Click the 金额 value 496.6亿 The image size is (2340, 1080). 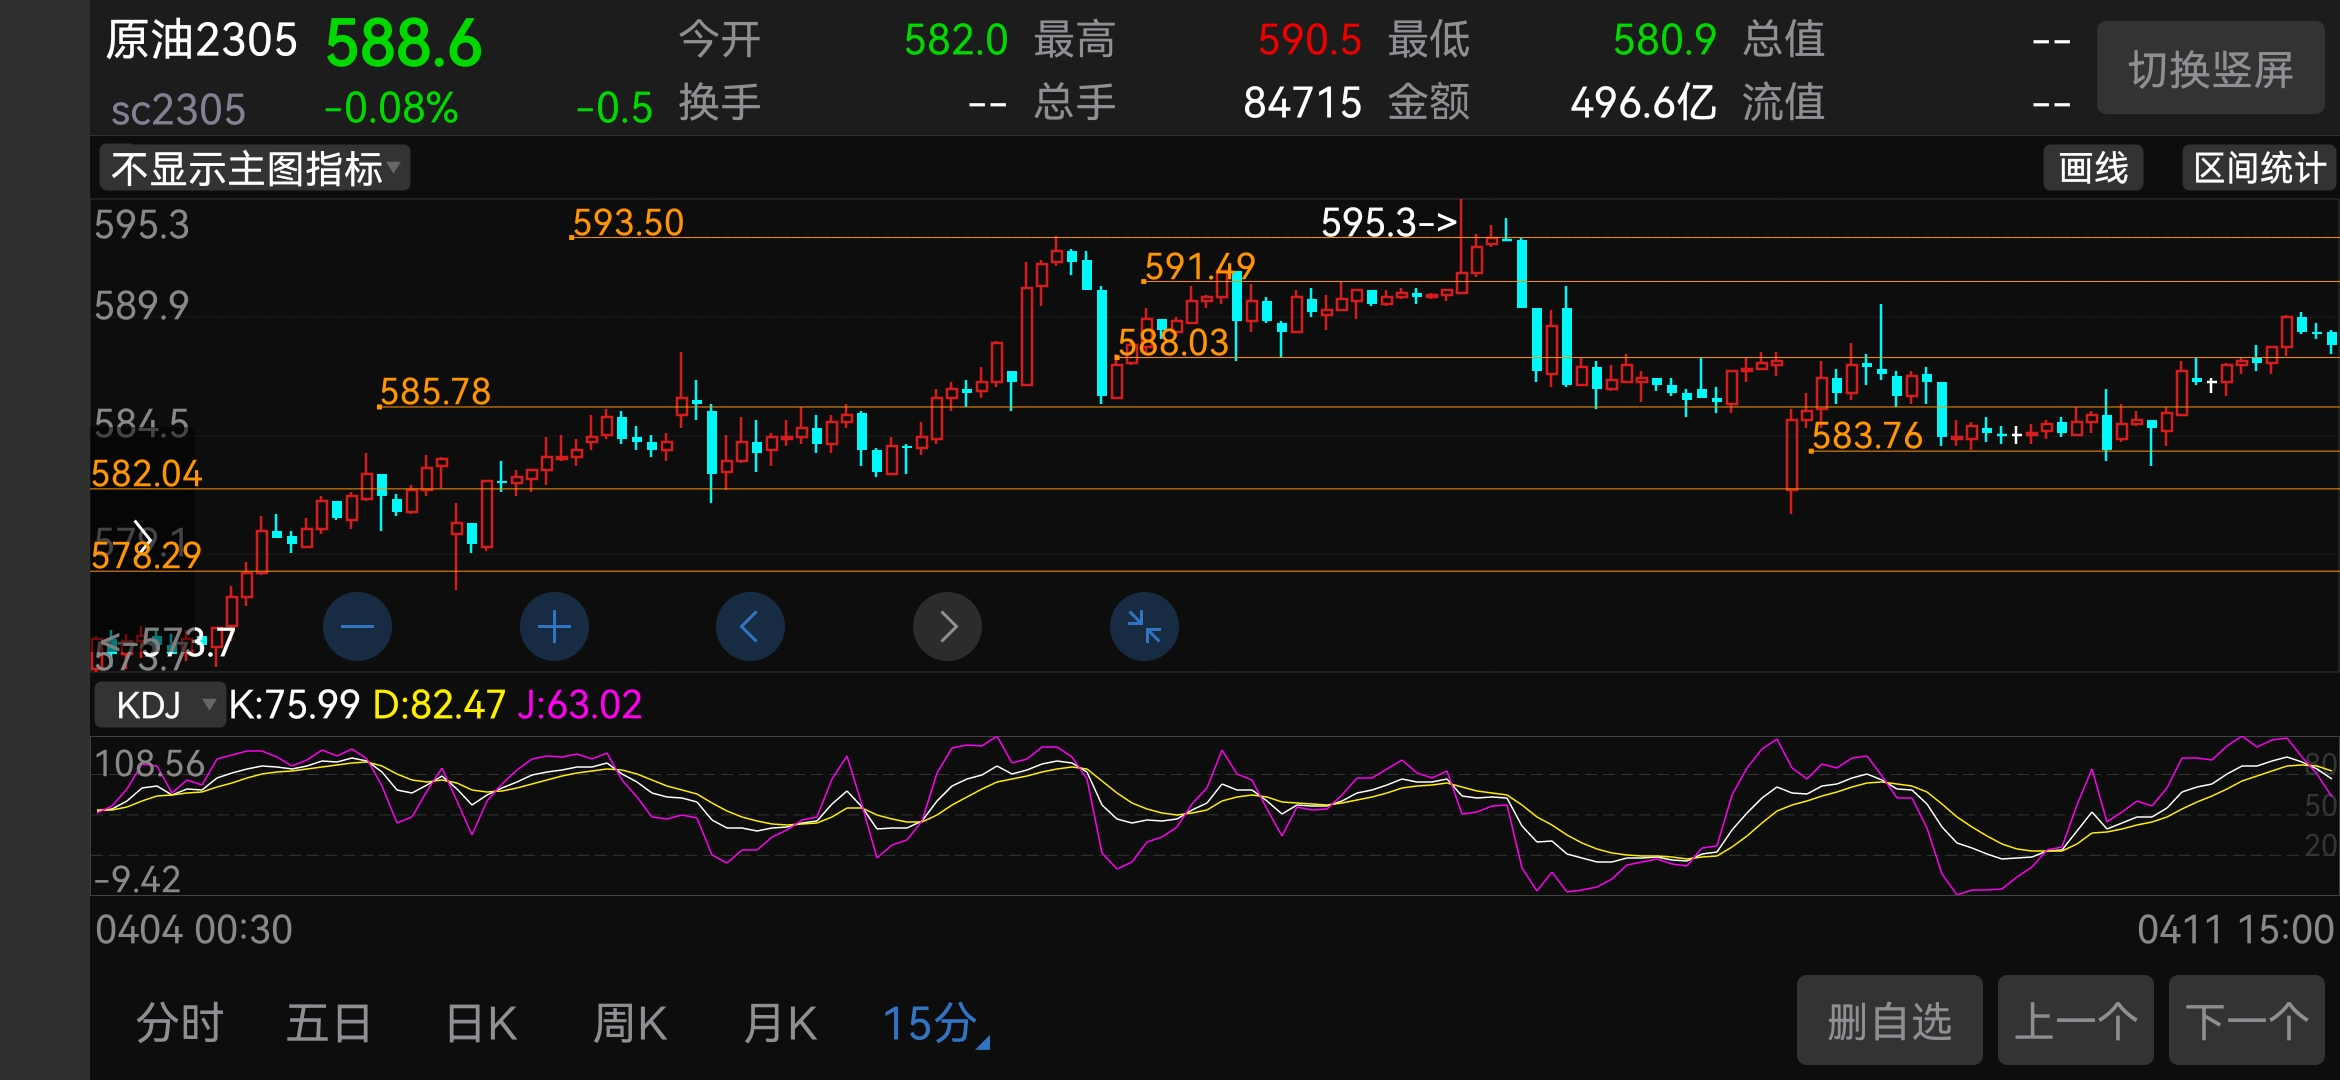click(1643, 102)
